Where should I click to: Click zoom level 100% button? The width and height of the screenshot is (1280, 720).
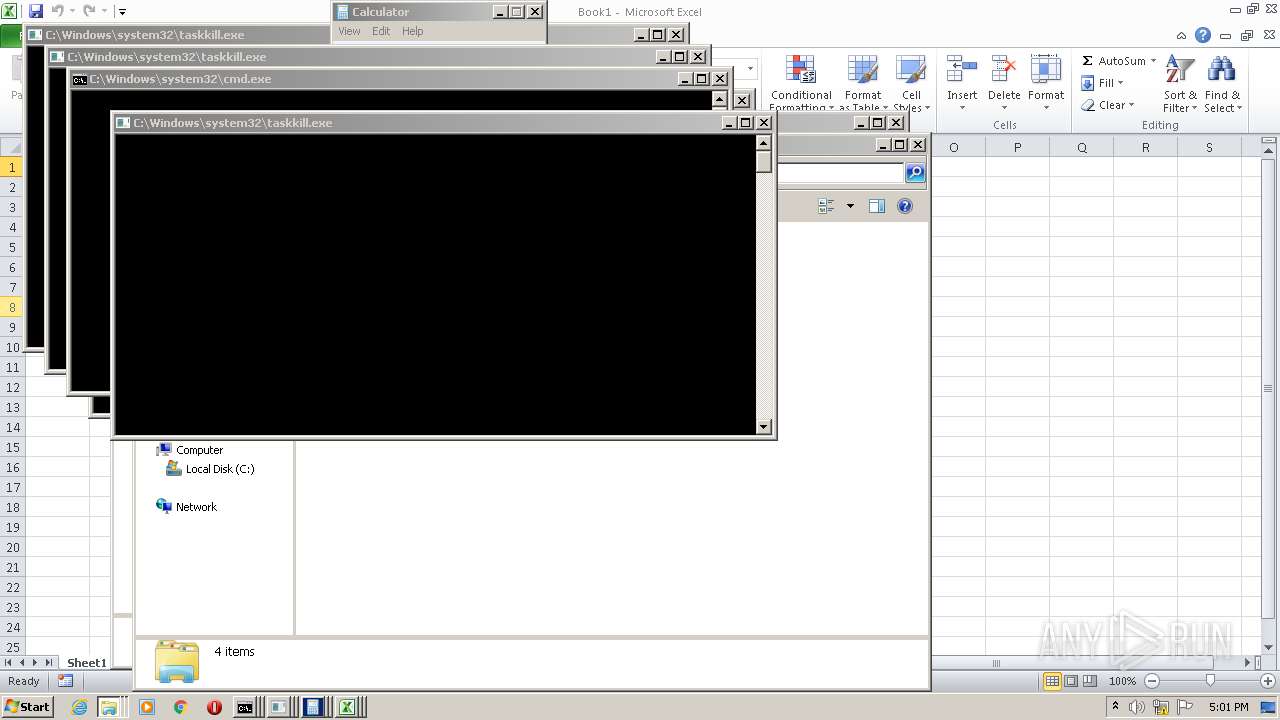[x=1122, y=681]
